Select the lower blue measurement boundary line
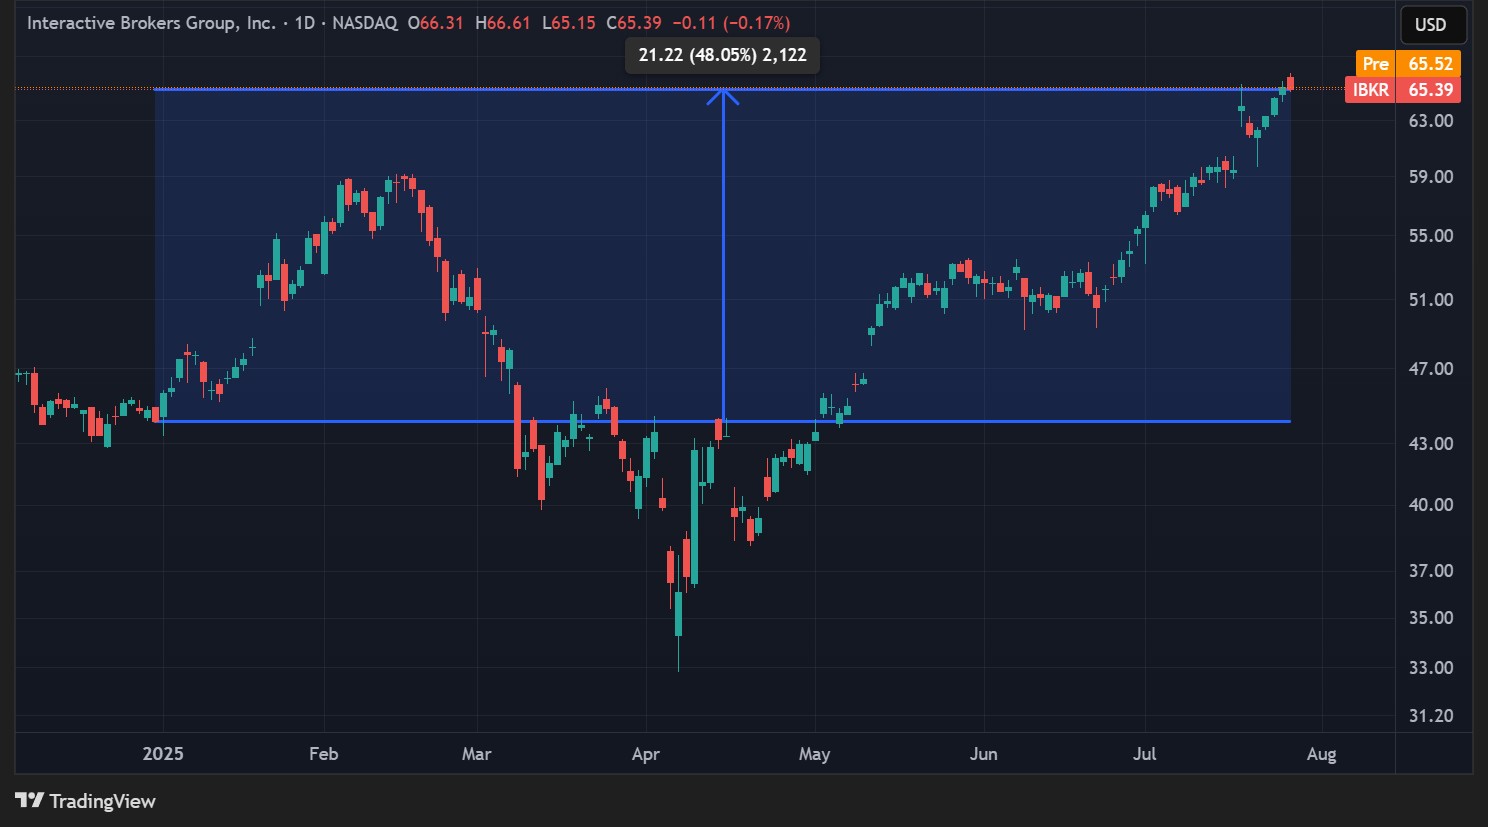The height and width of the screenshot is (827, 1488). point(1000,421)
